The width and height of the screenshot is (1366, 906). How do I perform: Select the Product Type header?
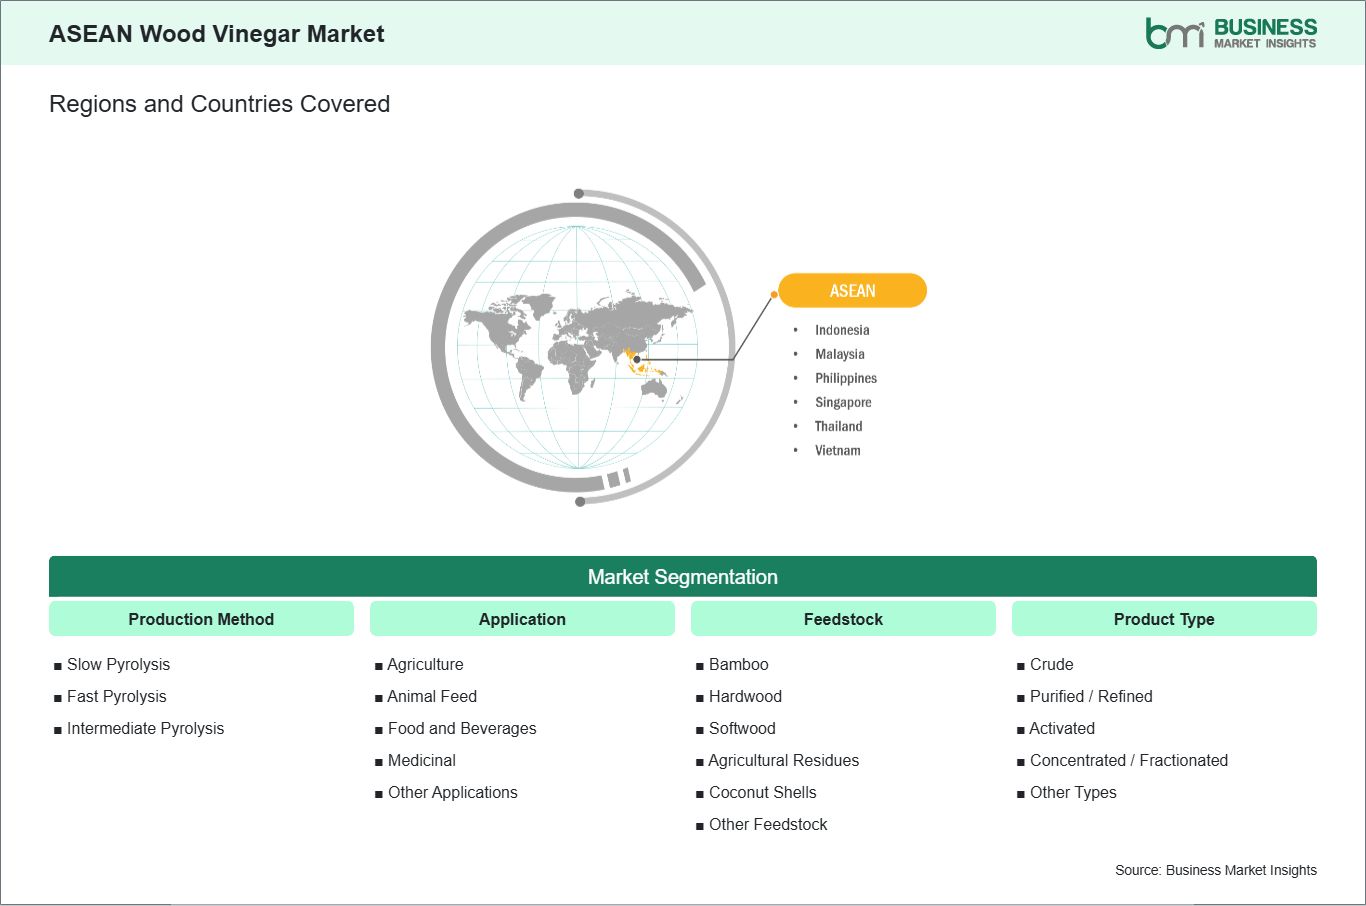[x=1164, y=619]
